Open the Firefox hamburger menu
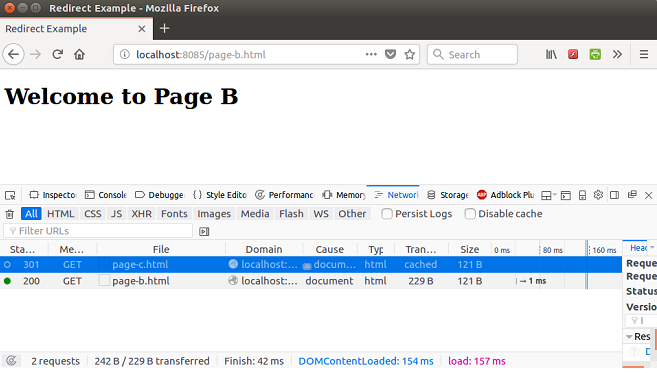Image resolution: width=657 pixels, height=373 pixels. click(644, 54)
